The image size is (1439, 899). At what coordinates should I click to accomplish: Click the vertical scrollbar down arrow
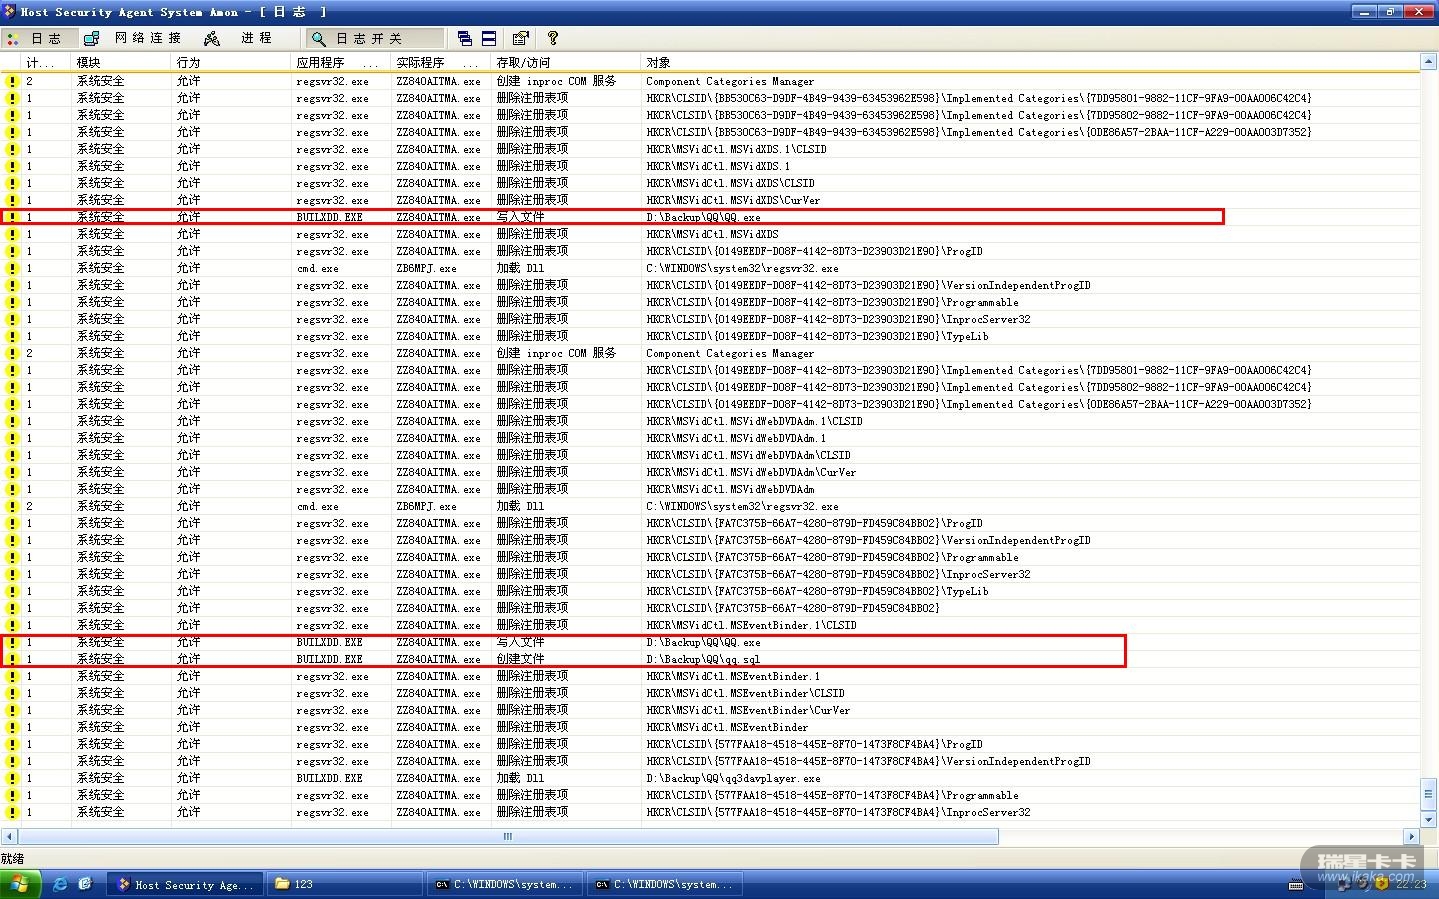coord(1428,819)
